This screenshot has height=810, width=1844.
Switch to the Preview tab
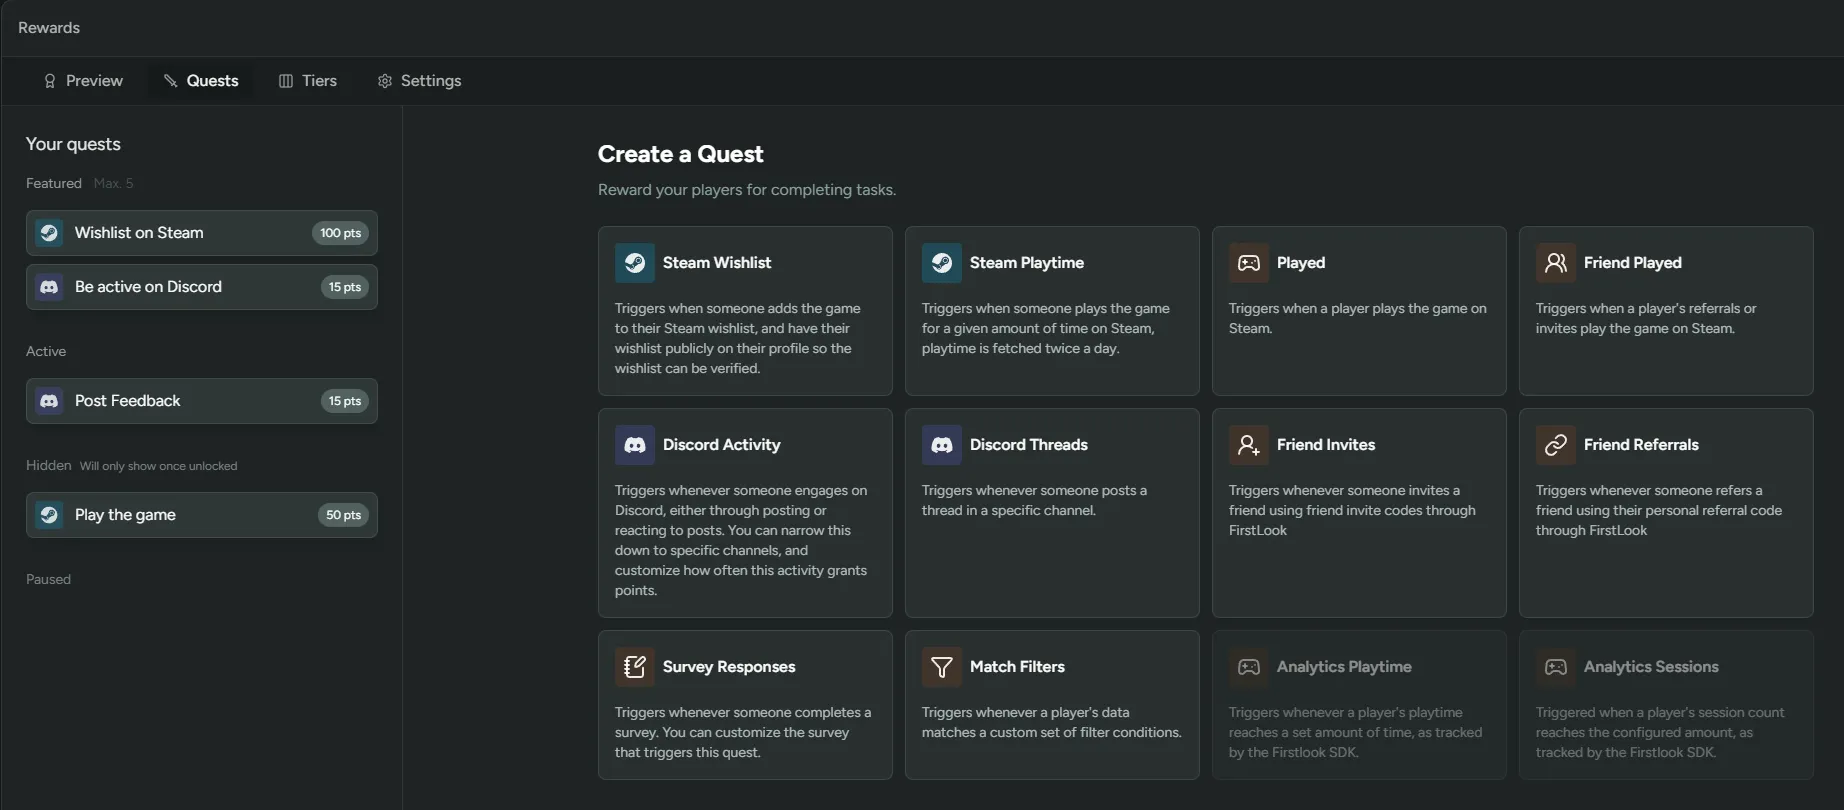(x=83, y=81)
